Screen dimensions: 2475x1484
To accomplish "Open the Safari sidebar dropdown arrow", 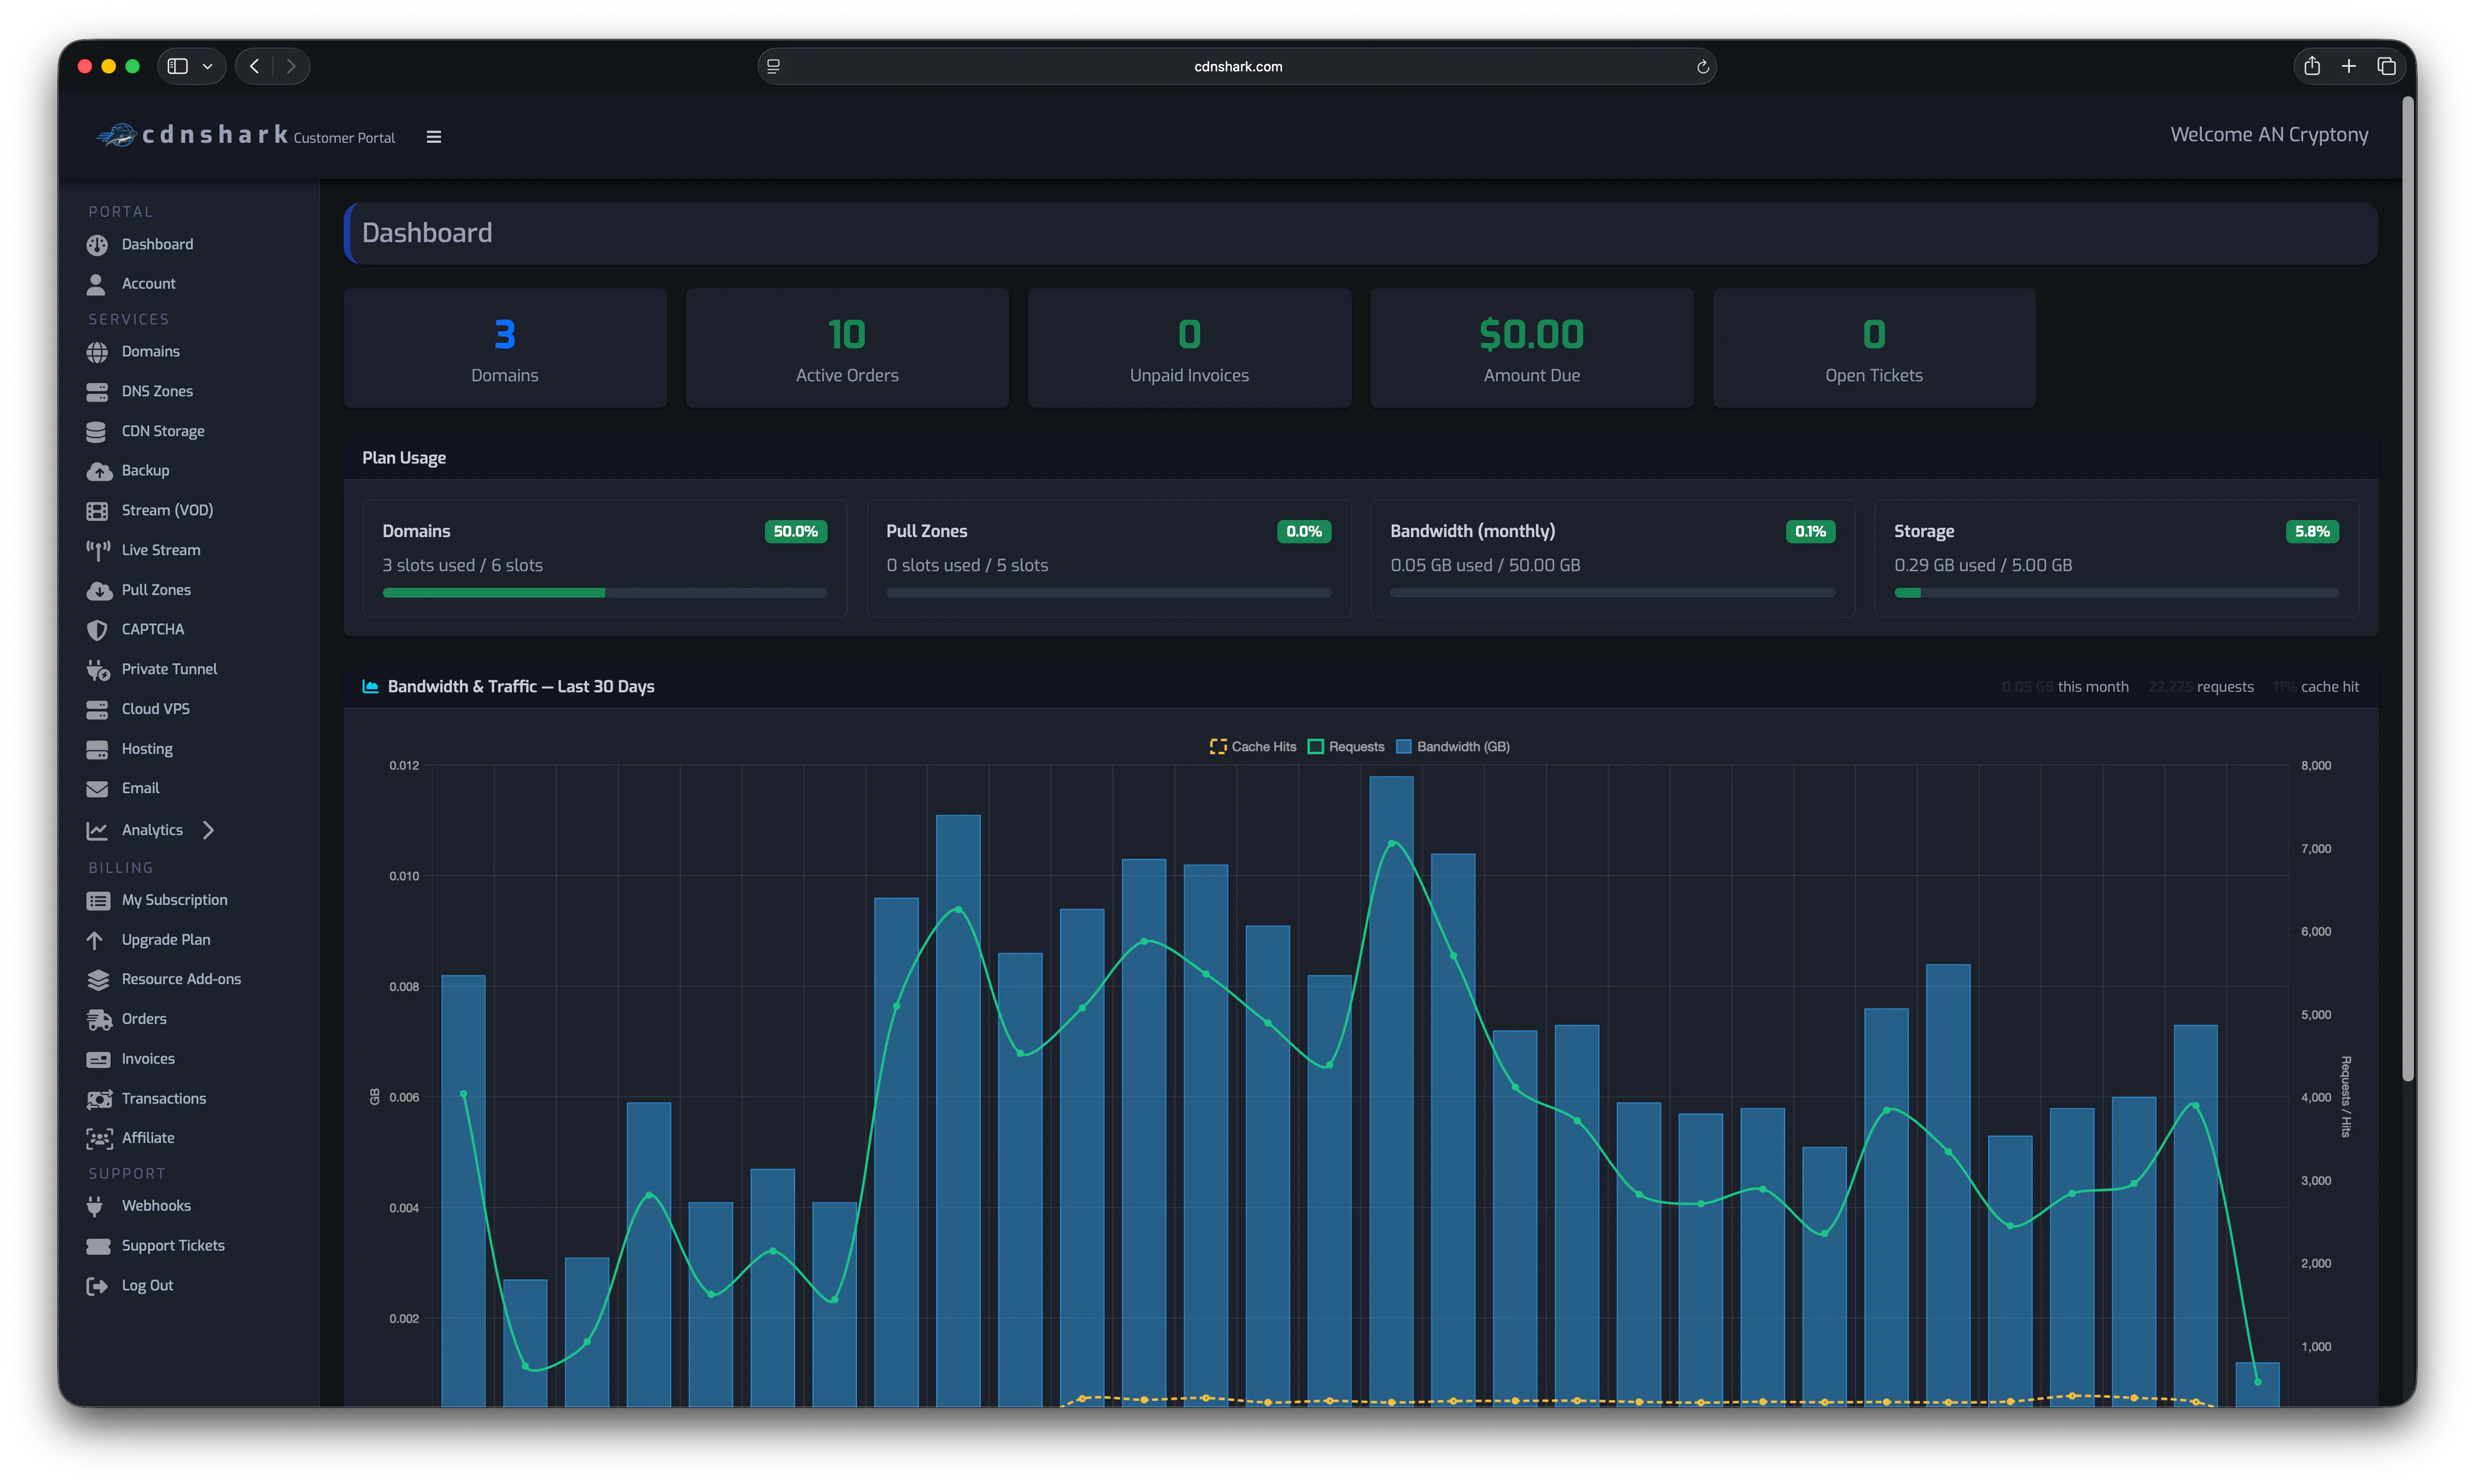I will (x=208, y=66).
